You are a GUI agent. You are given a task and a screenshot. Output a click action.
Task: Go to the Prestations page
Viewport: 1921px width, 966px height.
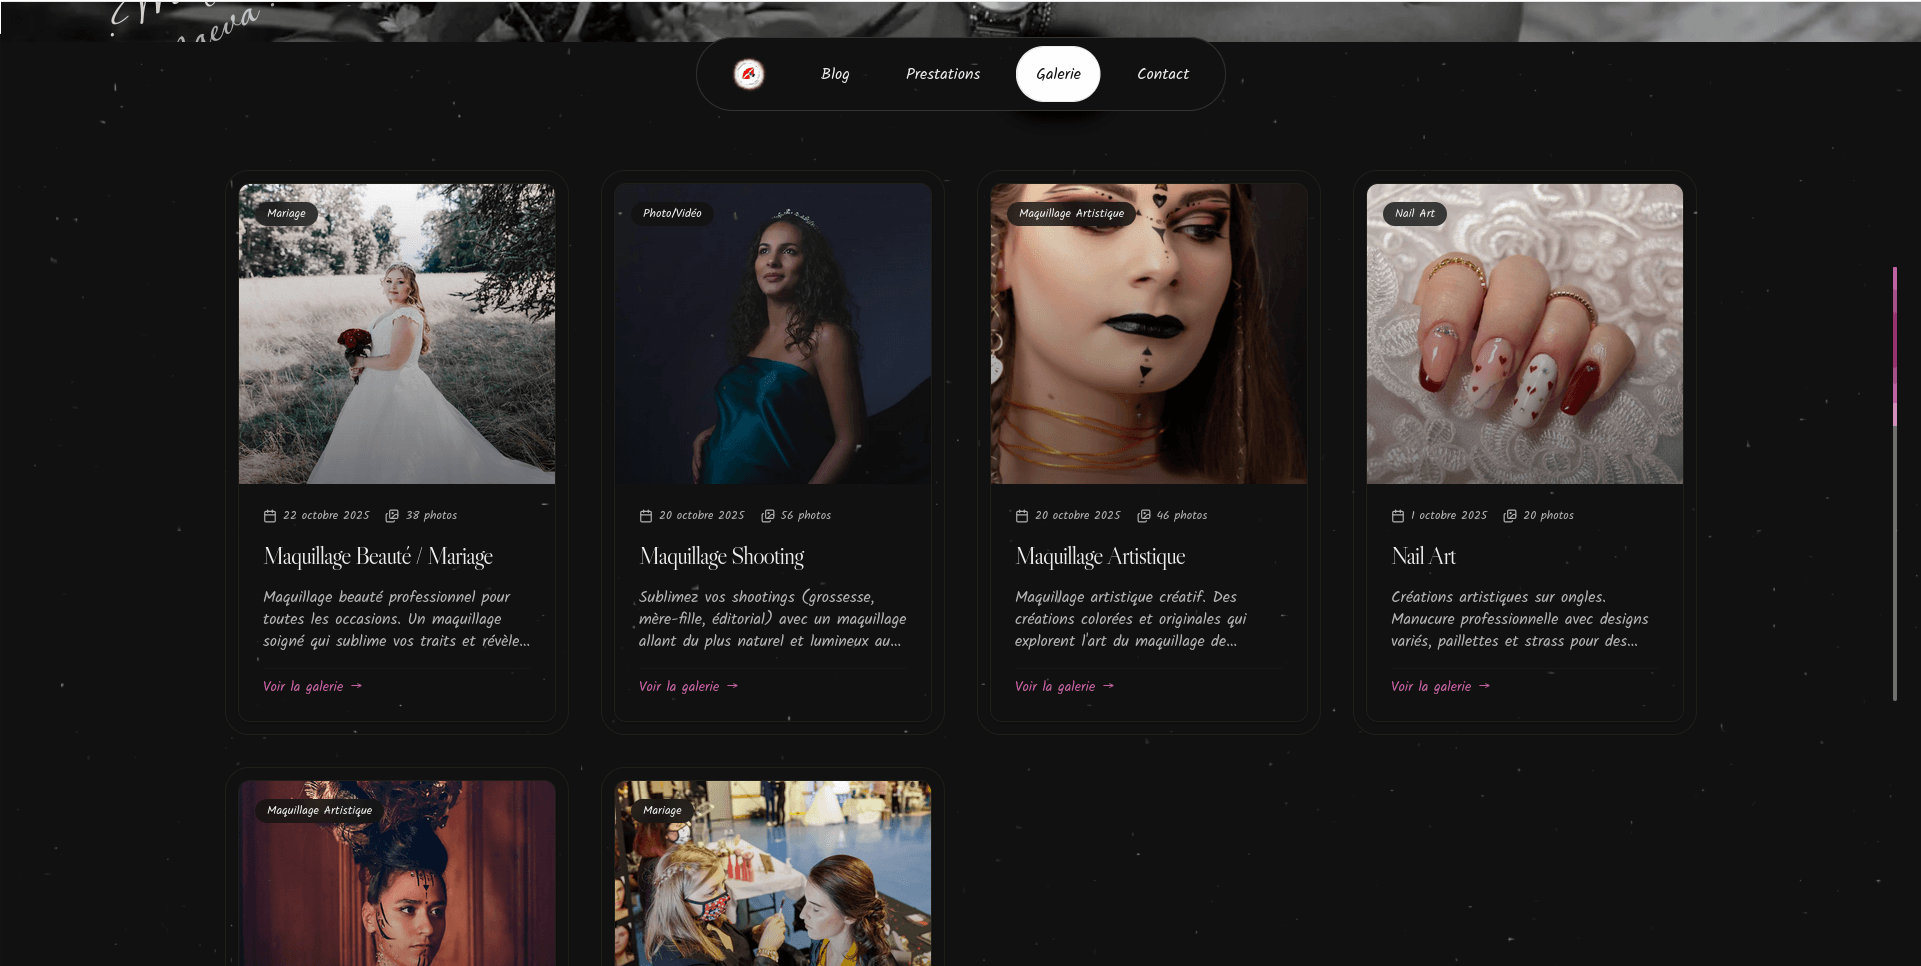(x=942, y=74)
